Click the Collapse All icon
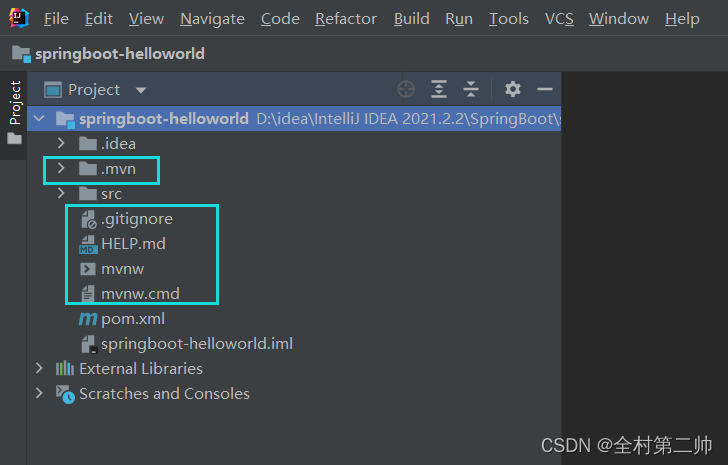The height and width of the screenshot is (465, 728). (x=470, y=89)
